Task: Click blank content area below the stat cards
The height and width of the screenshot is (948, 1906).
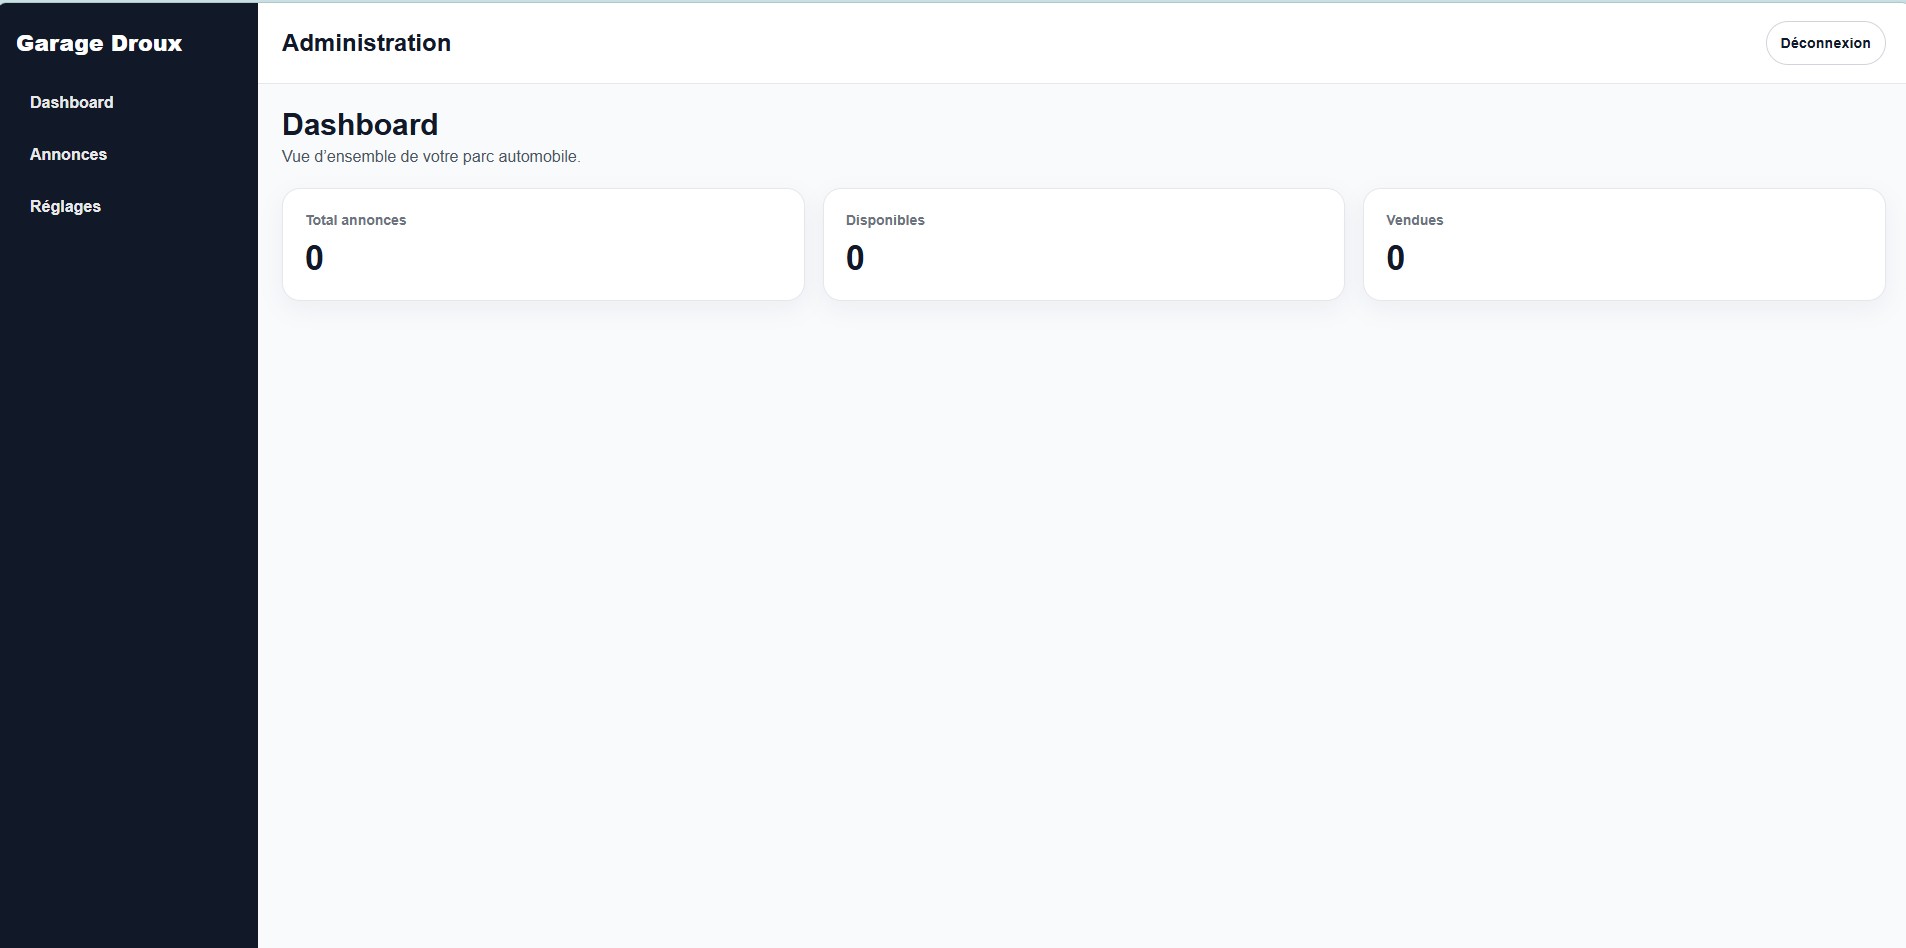Action: coord(1080,600)
